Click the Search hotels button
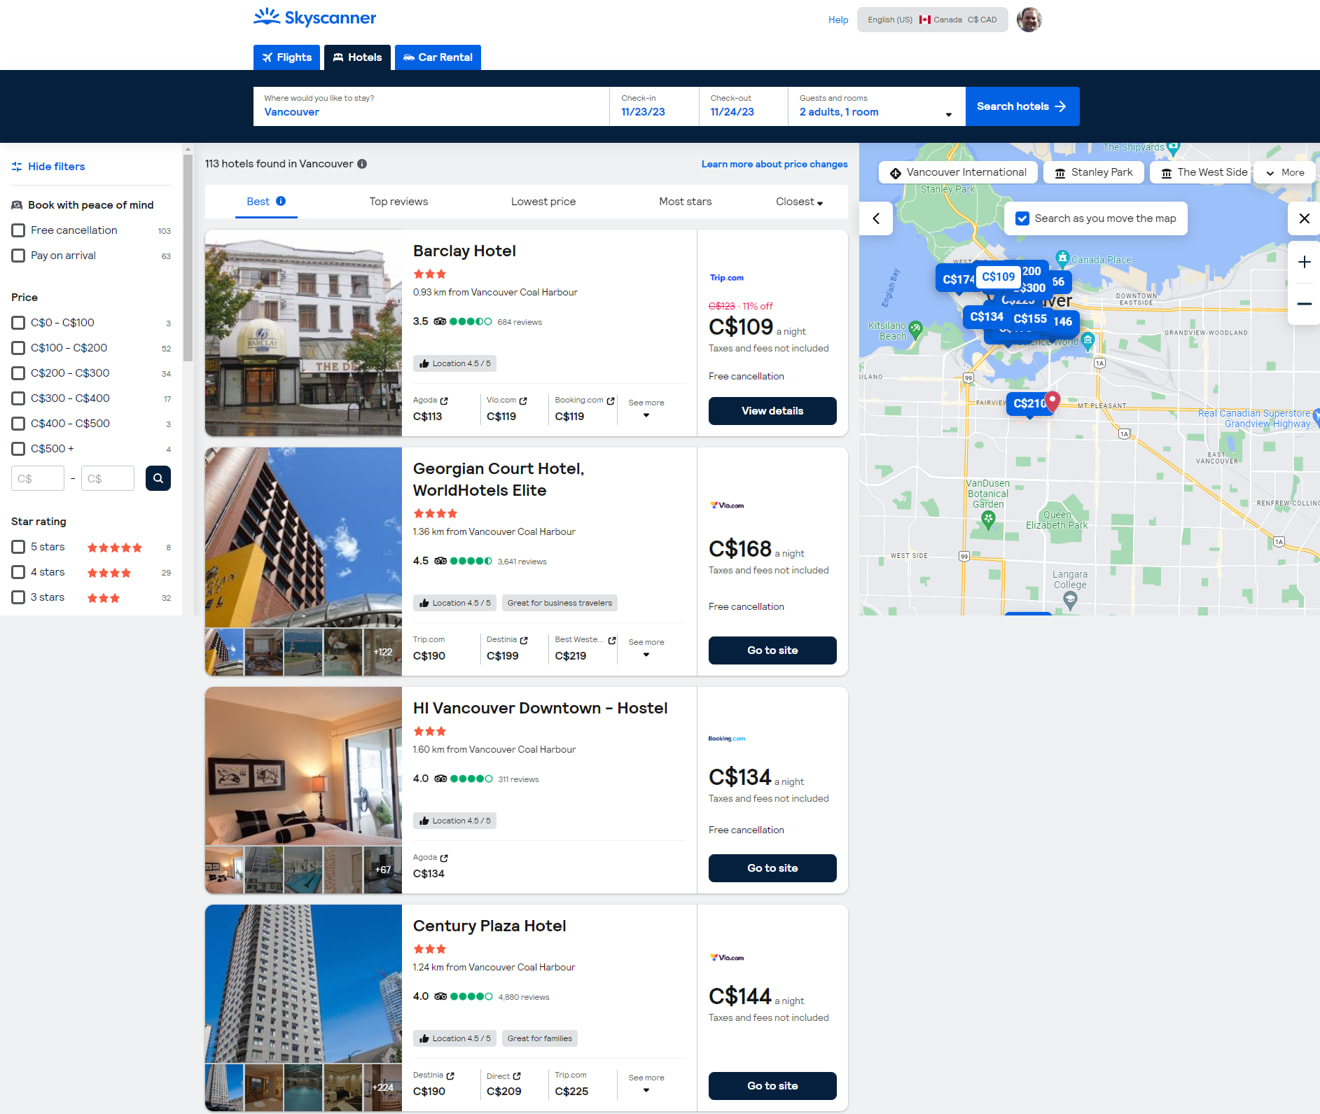Image resolution: width=1320 pixels, height=1114 pixels. 1021,106
